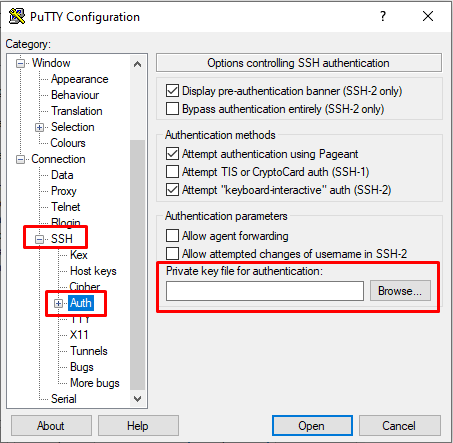Collapse the Connection tree node
The width and height of the screenshot is (453, 443).
point(20,159)
